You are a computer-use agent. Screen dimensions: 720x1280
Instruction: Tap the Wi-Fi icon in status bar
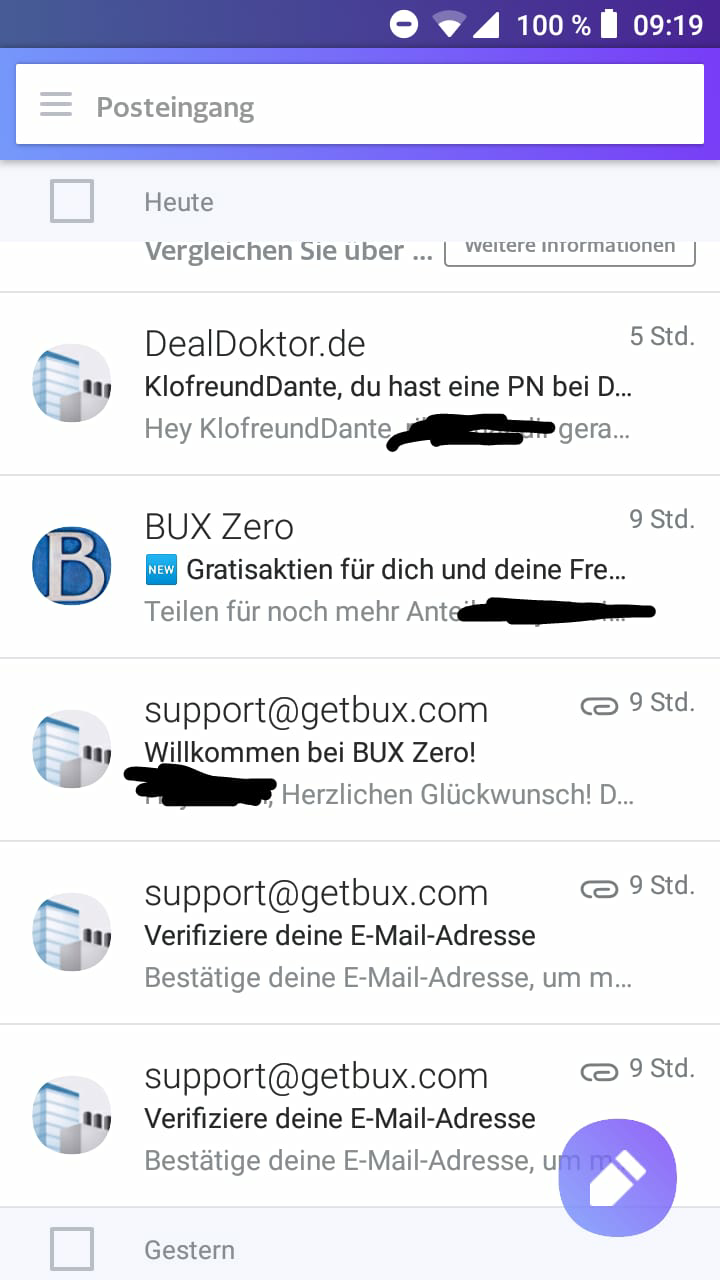[448, 24]
